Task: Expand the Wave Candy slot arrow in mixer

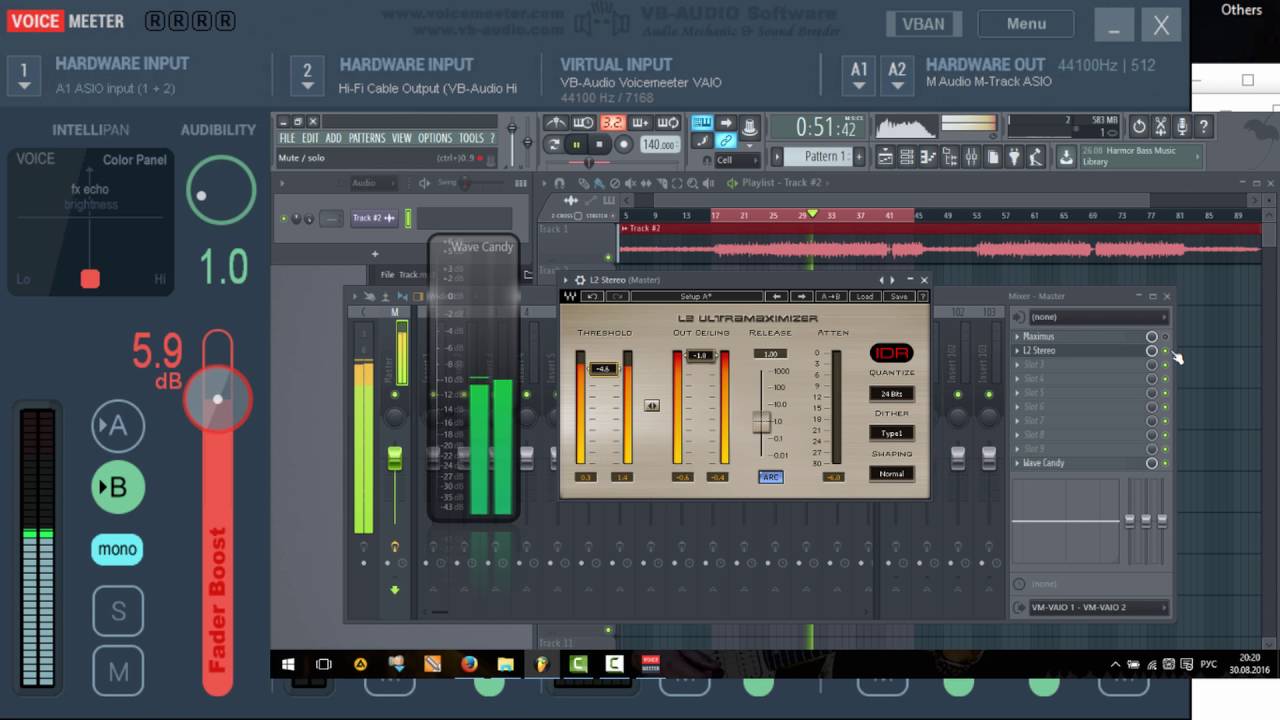Action: pos(1017,463)
